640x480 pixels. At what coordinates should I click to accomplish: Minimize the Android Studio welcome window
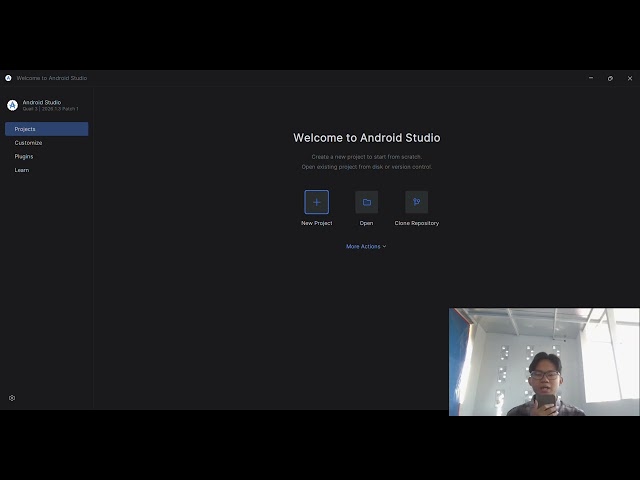click(591, 78)
